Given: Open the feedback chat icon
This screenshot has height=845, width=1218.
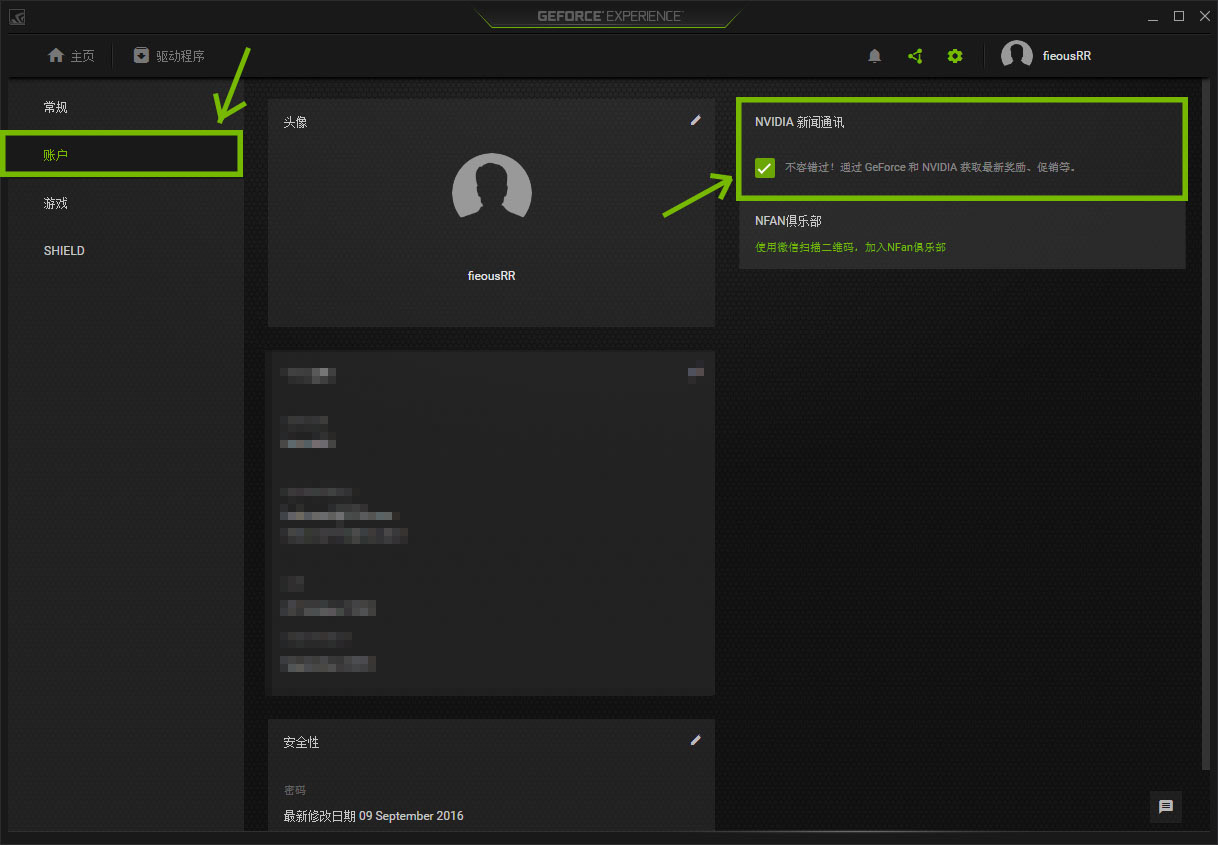Looking at the screenshot, I should tap(1166, 807).
